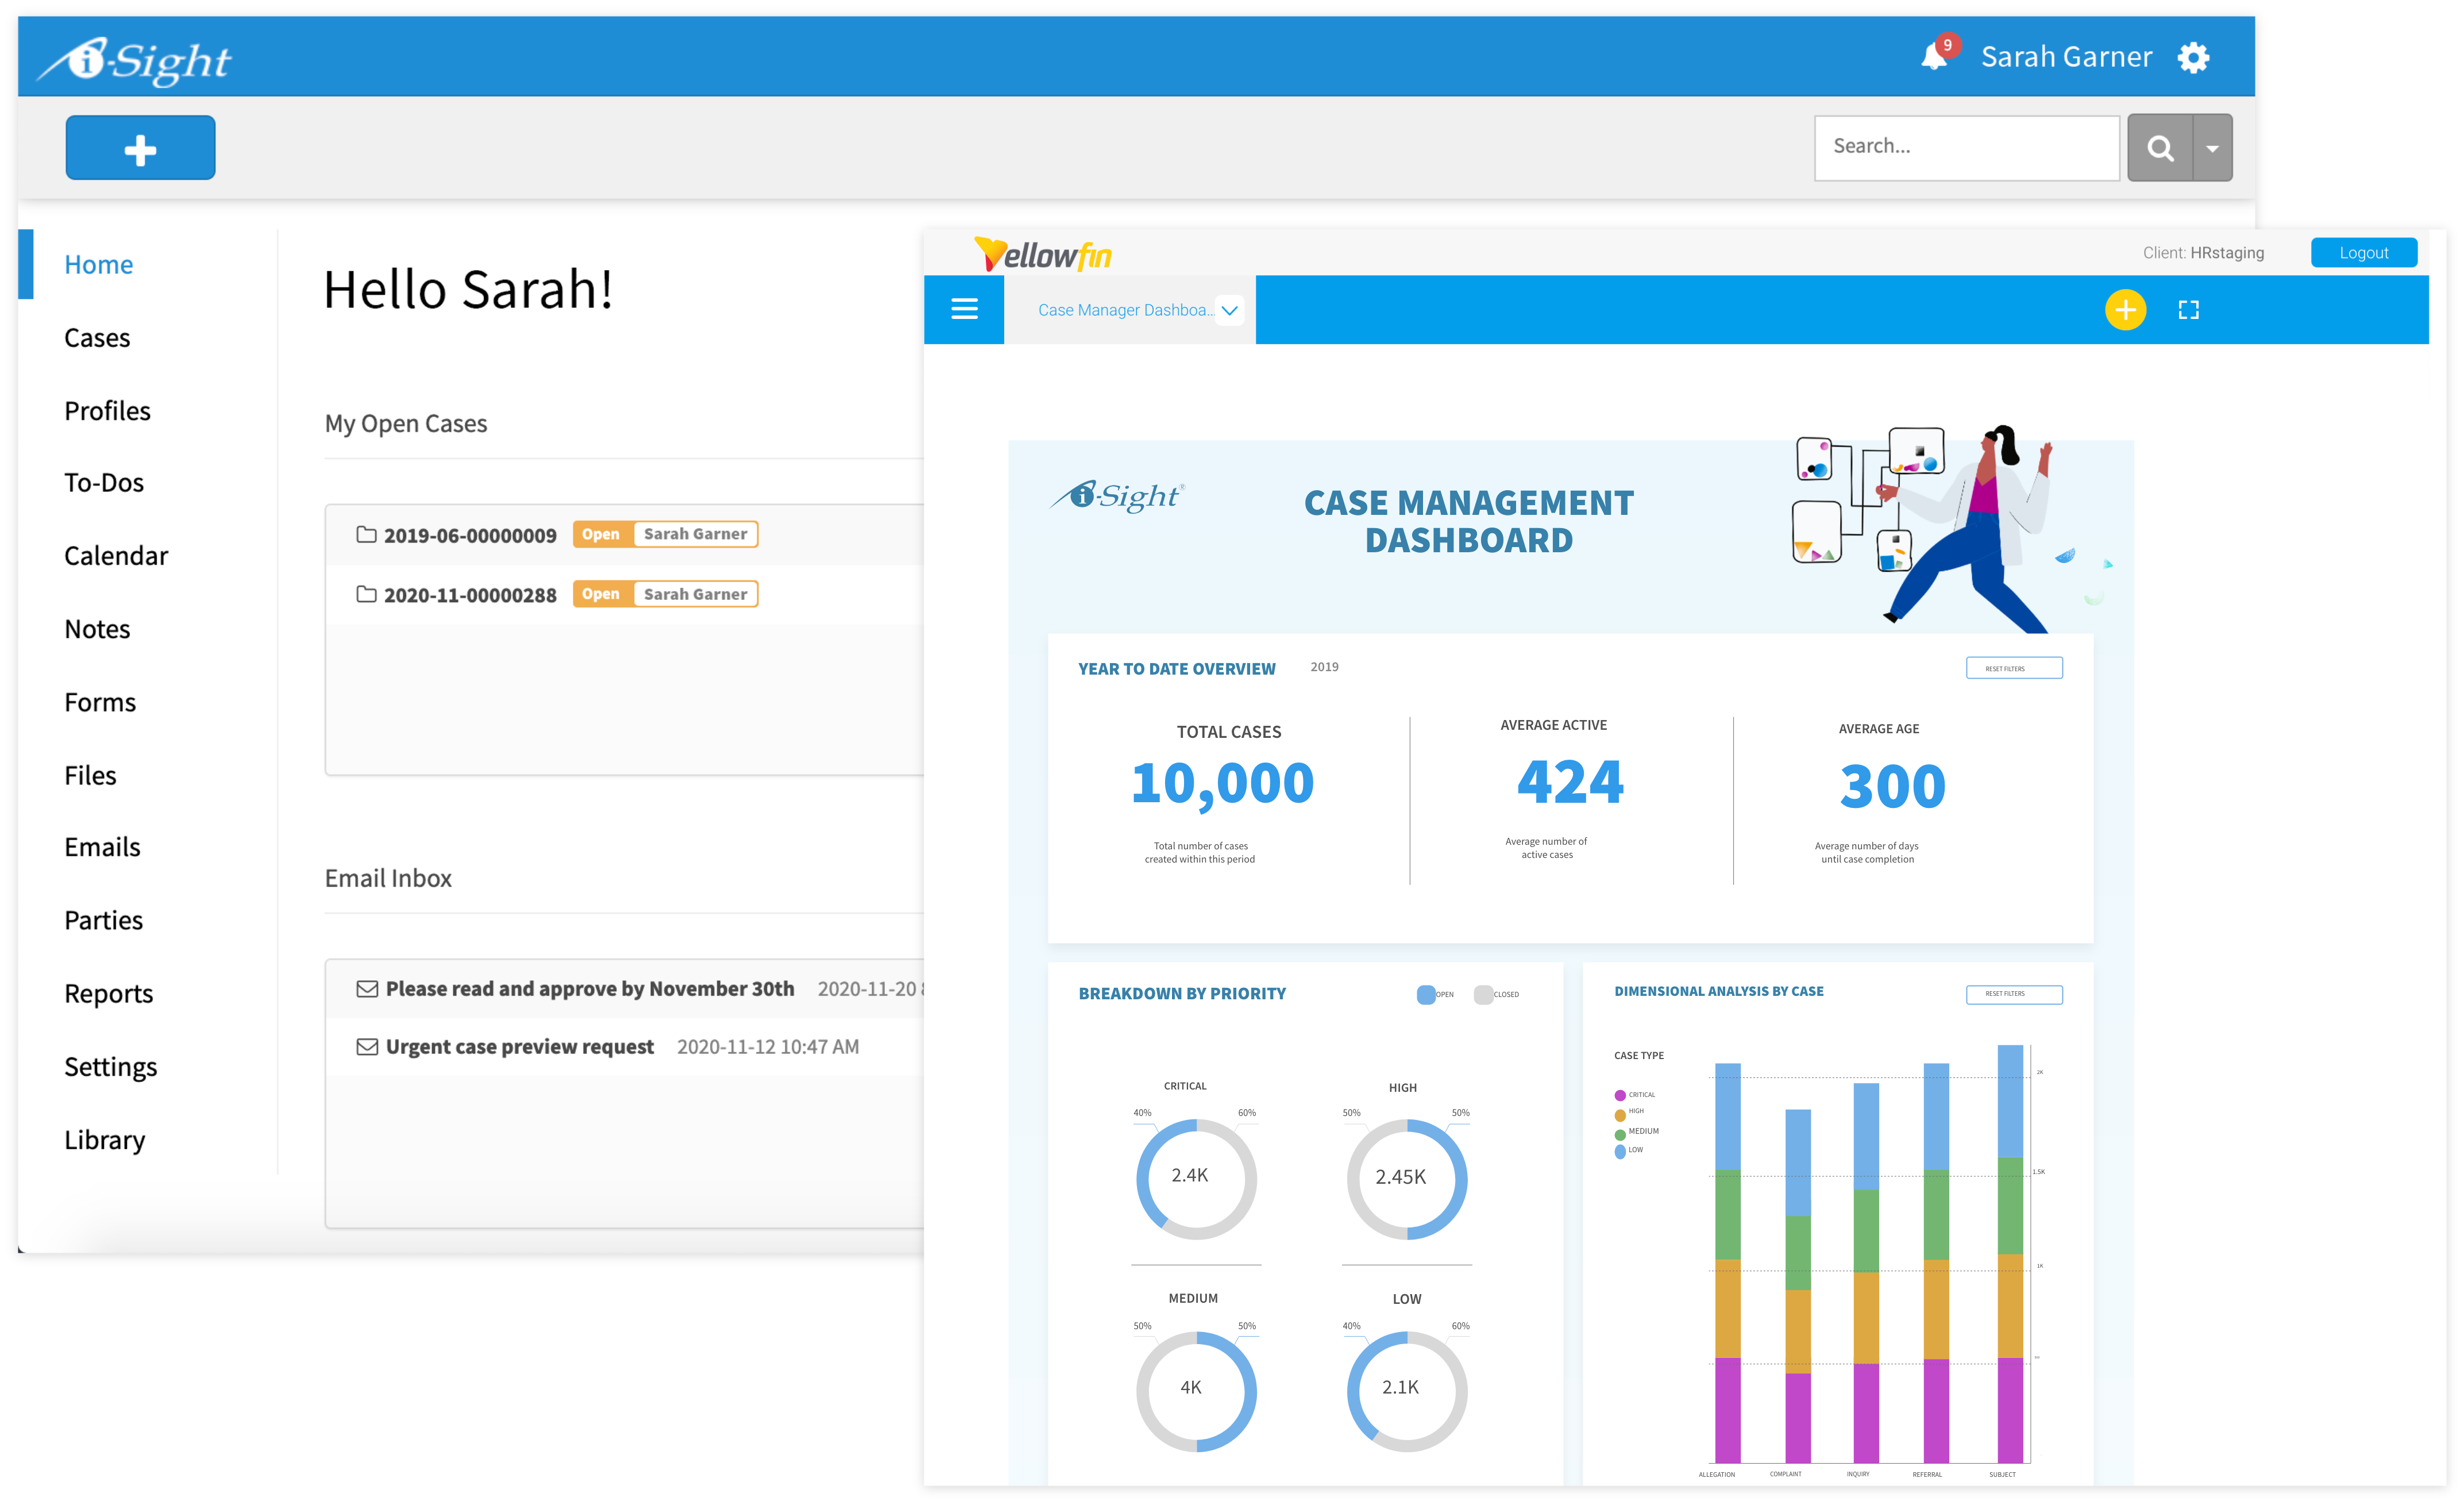This screenshot has width=2464, height=1505.
Task: Click Reset Filters in Year to Date Overview
Action: [x=2013, y=668]
